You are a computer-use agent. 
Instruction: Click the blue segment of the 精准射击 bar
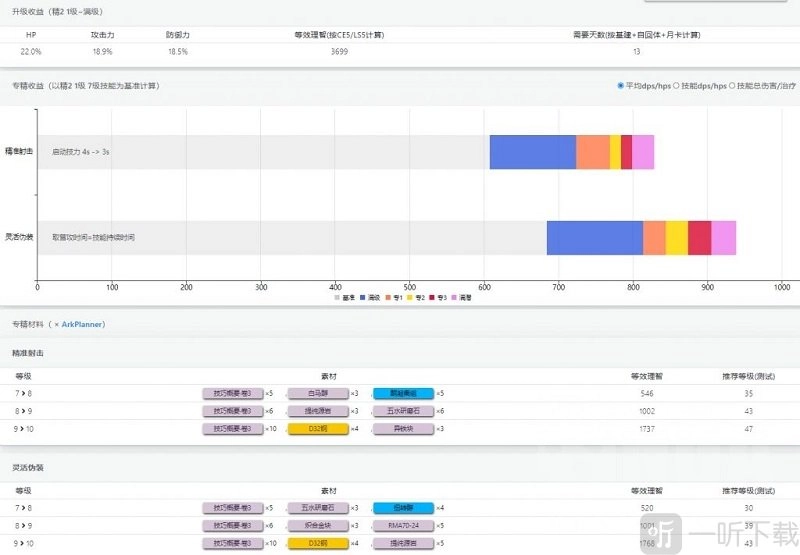click(x=532, y=152)
